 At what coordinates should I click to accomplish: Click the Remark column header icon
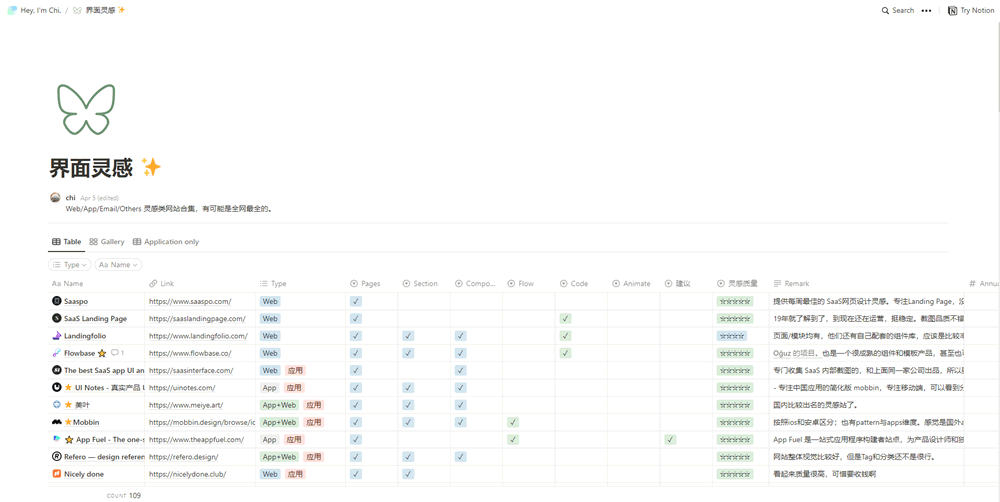(777, 284)
